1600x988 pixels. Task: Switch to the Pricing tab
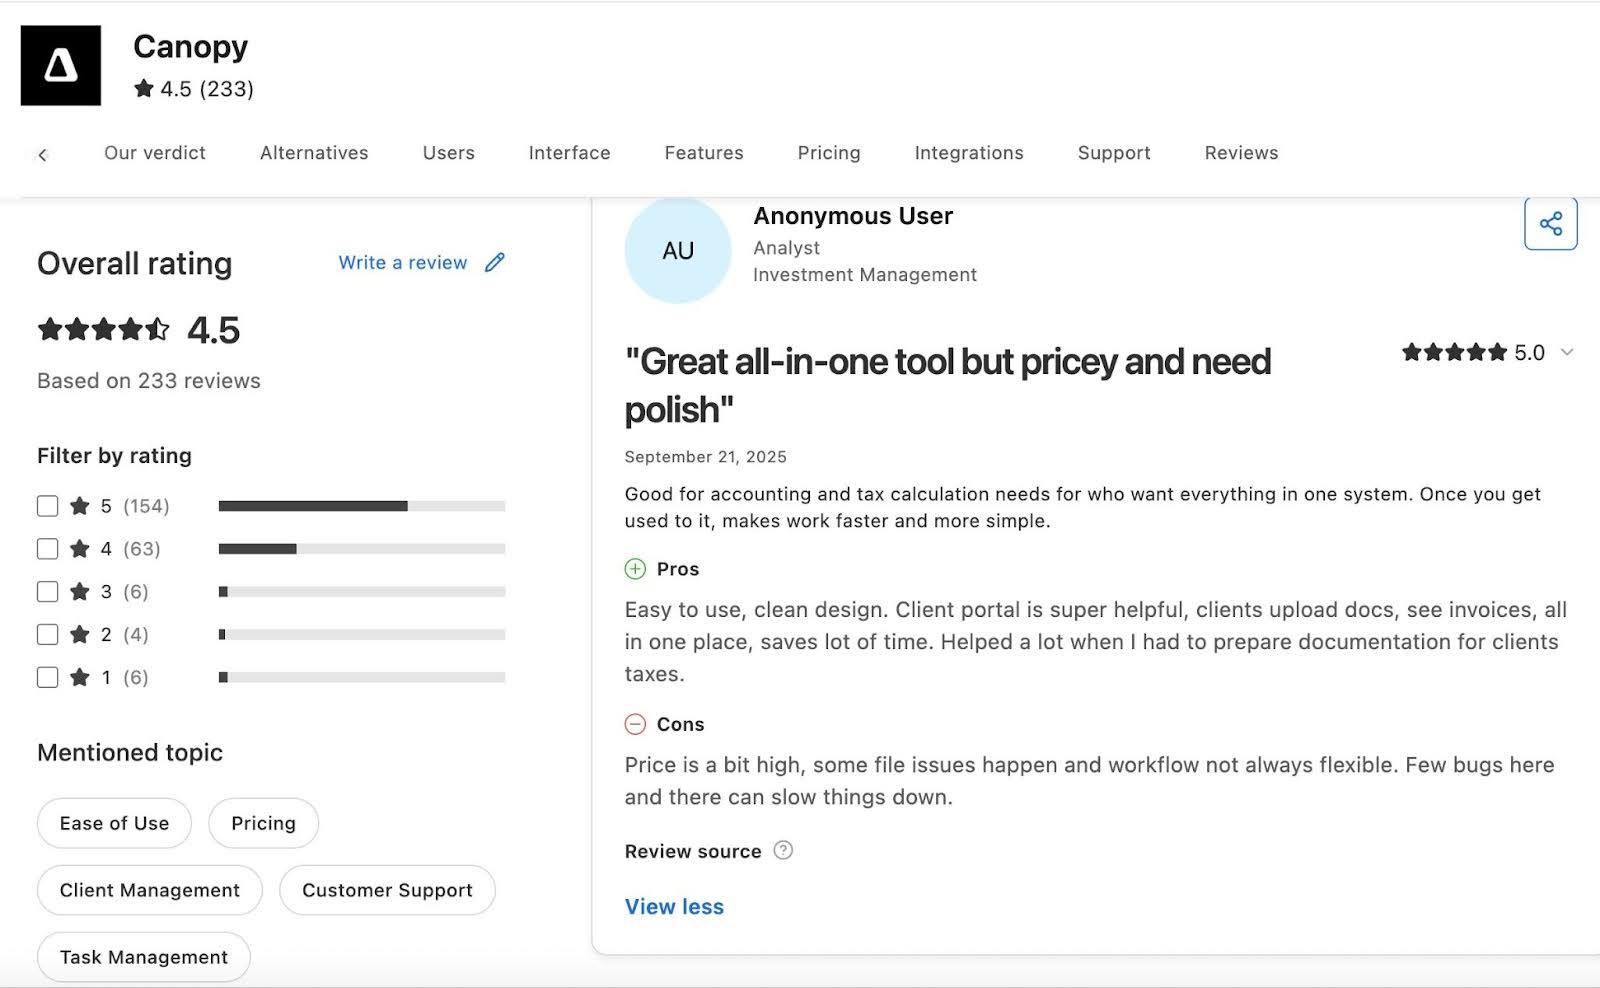[828, 153]
